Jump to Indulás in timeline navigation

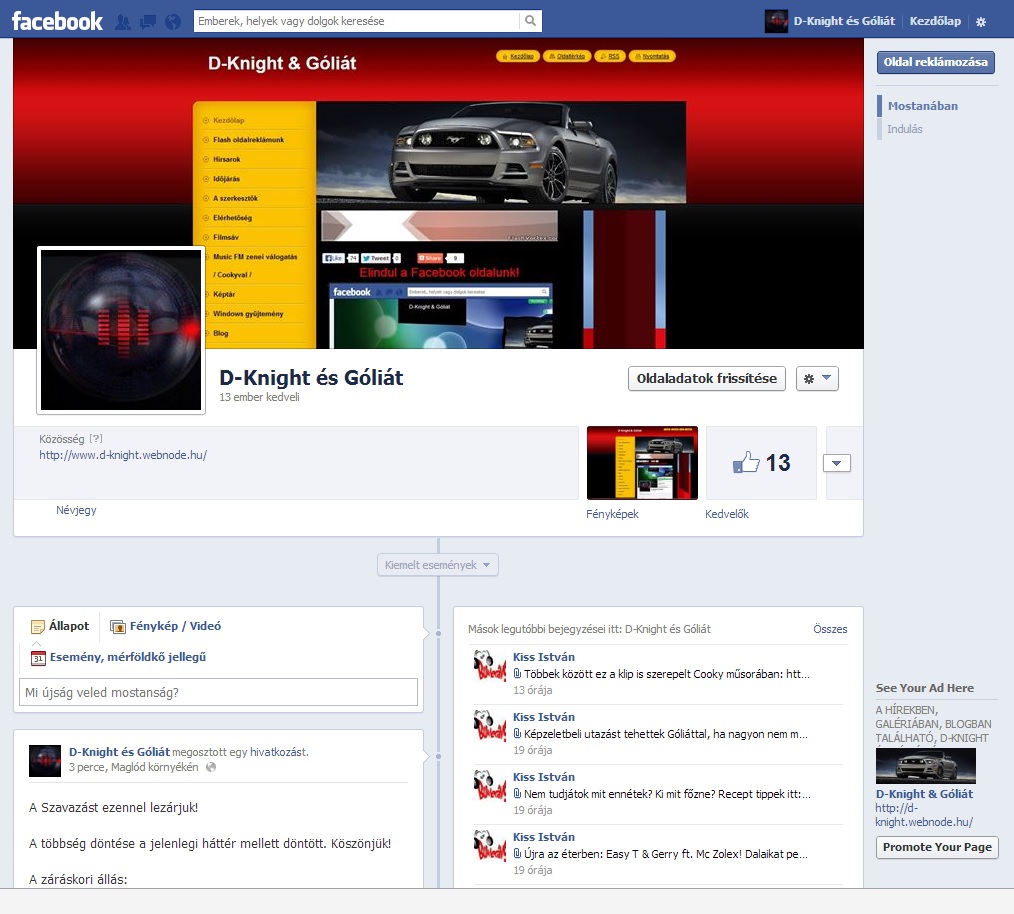[x=904, y=129]
